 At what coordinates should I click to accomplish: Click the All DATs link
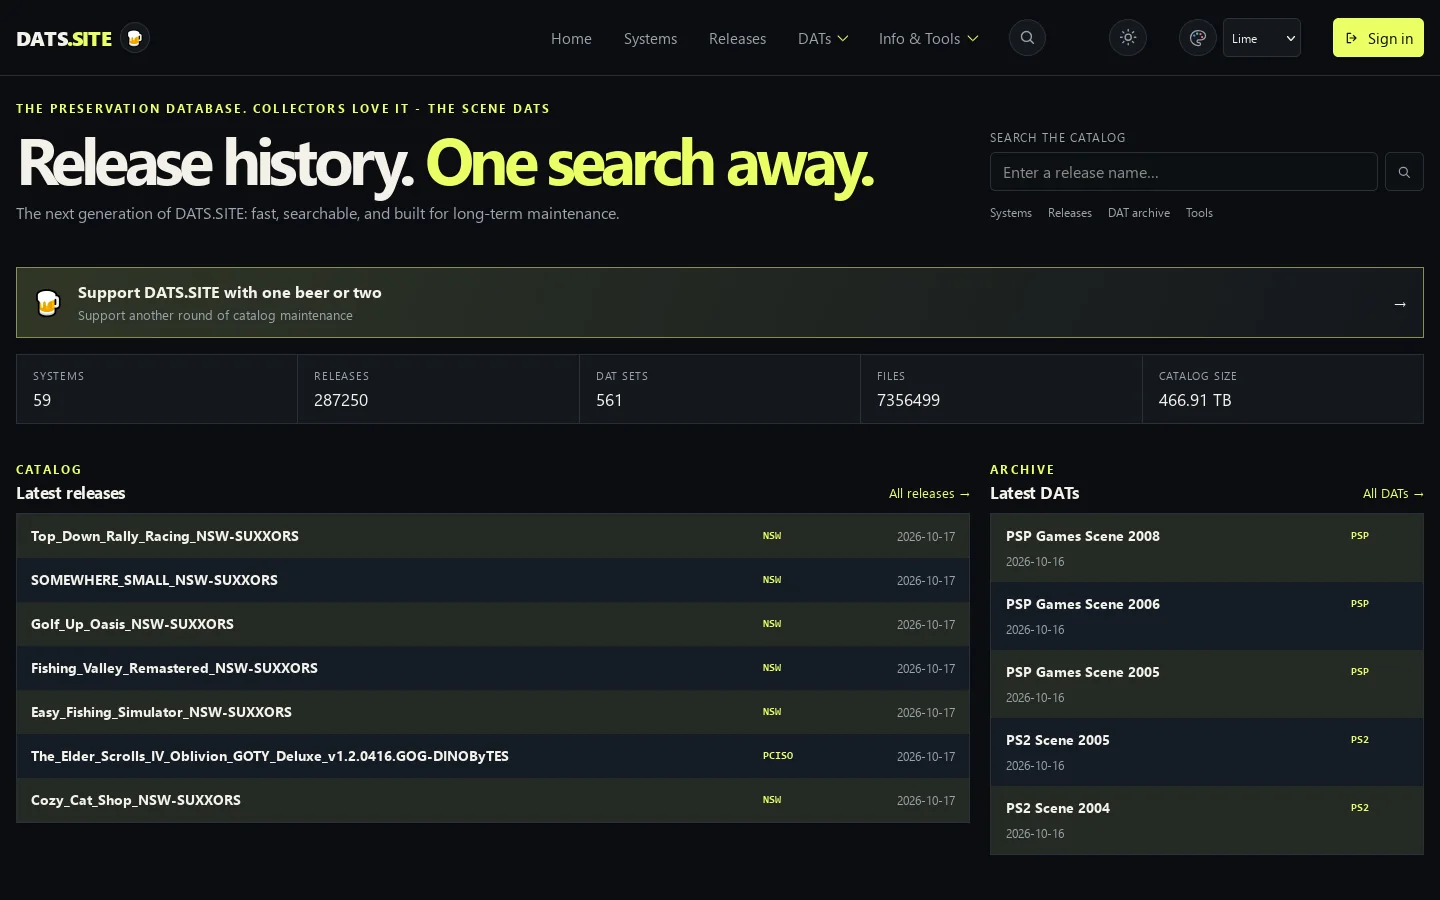click(x=1393, y=493)
